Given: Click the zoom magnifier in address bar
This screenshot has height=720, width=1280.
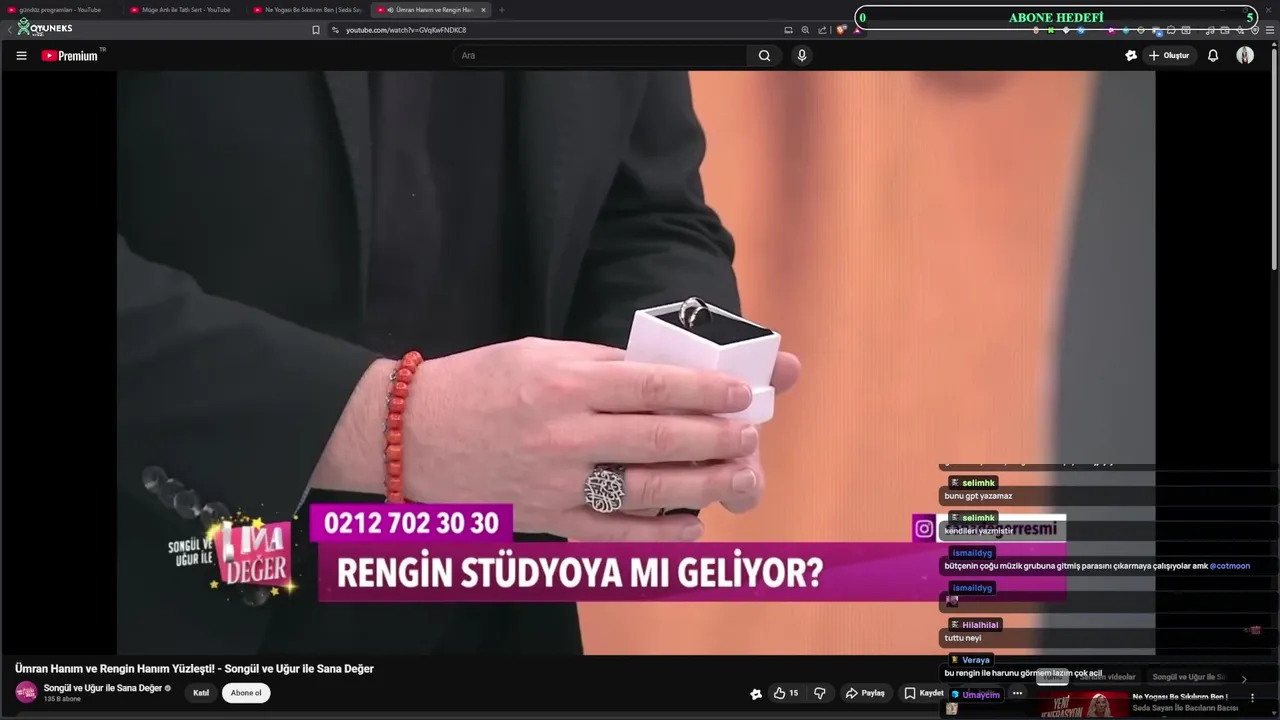Looking at the screenshot, I should [805, 30].
